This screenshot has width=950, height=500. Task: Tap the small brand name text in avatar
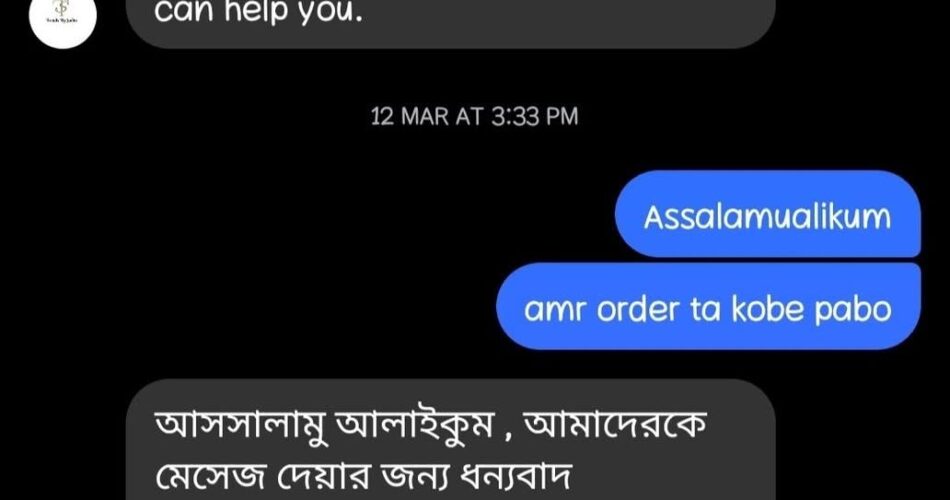point(62,21)
